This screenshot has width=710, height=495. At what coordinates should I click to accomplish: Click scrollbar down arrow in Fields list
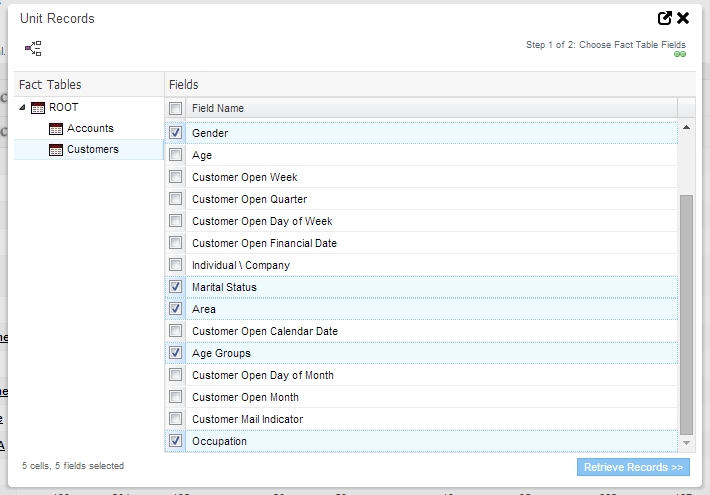[686, 442]
